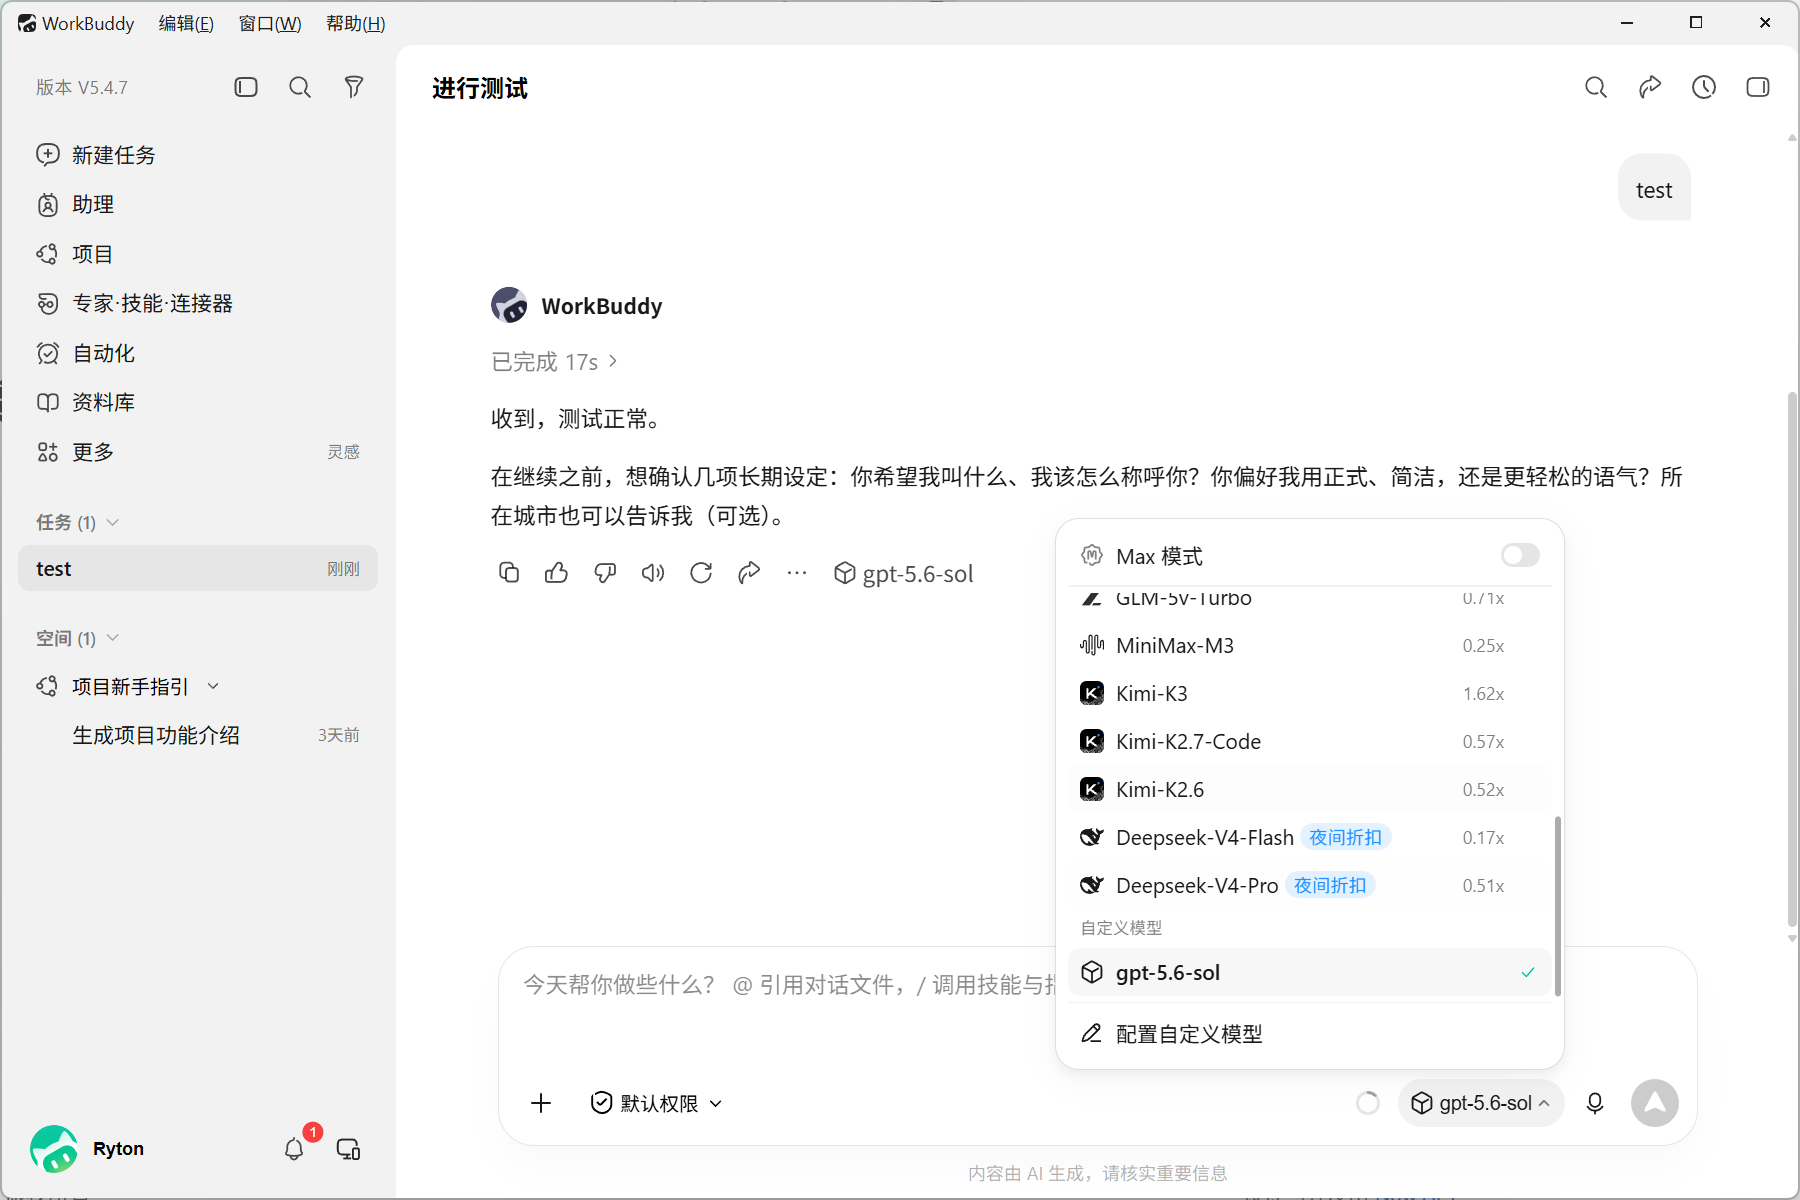Click the model list scrollbar
The image size is (1800, 1200).
click(x=1557, y=905)
